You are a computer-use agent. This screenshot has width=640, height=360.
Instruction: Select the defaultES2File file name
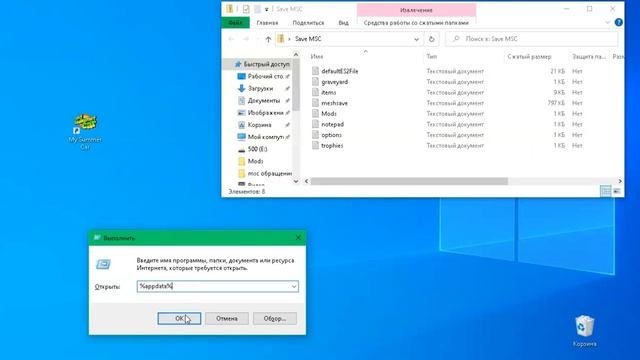pyautogui.click(x=340, y=71)
